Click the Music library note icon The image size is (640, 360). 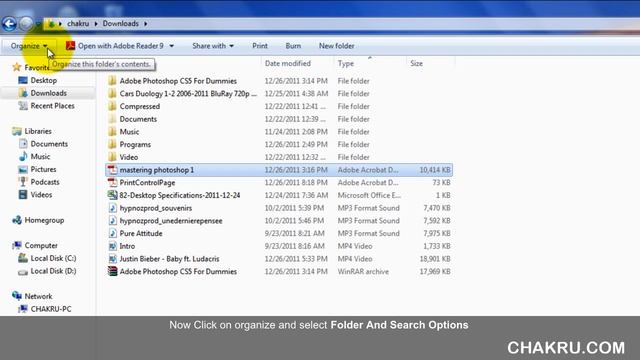[x=23, y=156]
